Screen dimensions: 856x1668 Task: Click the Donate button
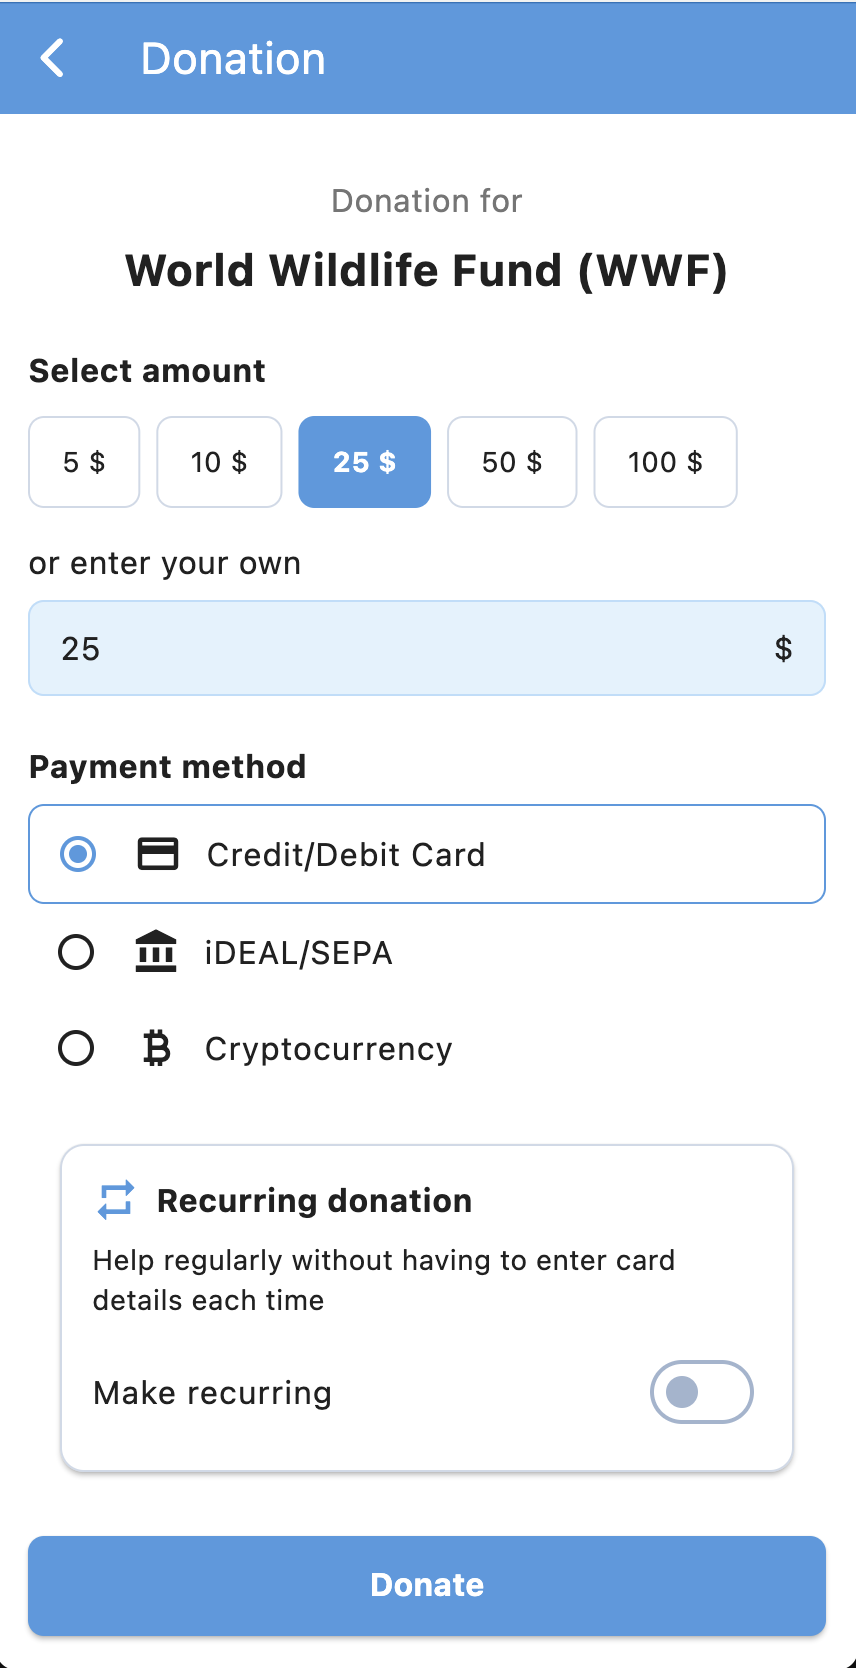[x=427, y=1586]
